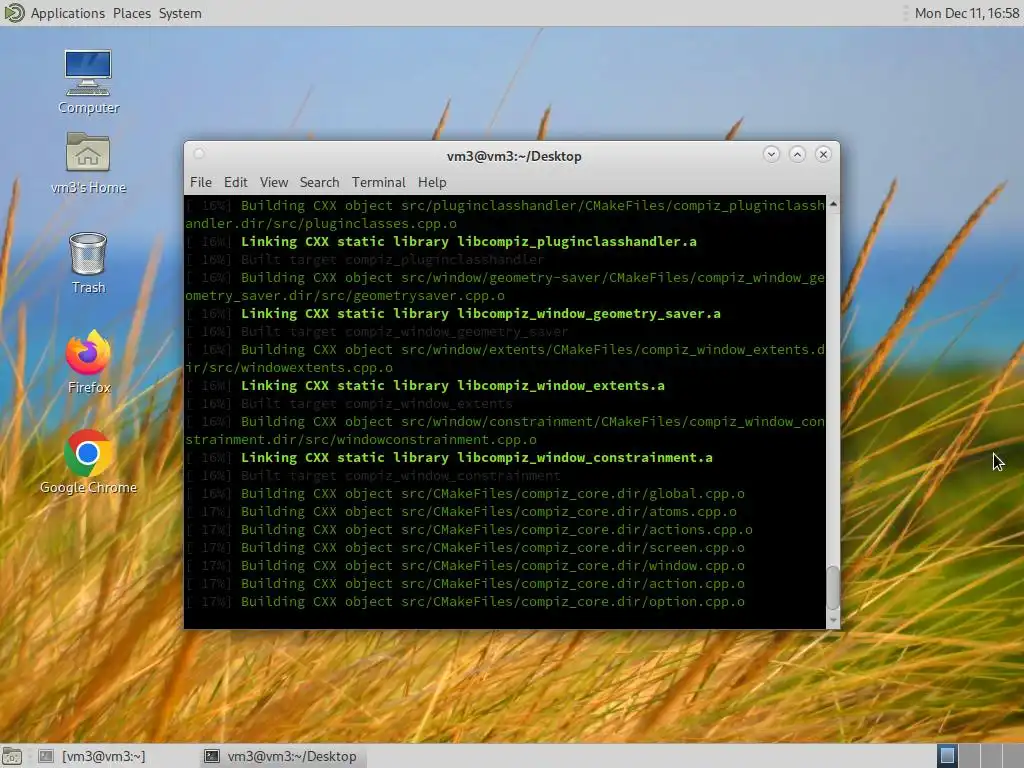
Task: Click the terminal scrollbar down arrow
Action: point(833,620)
